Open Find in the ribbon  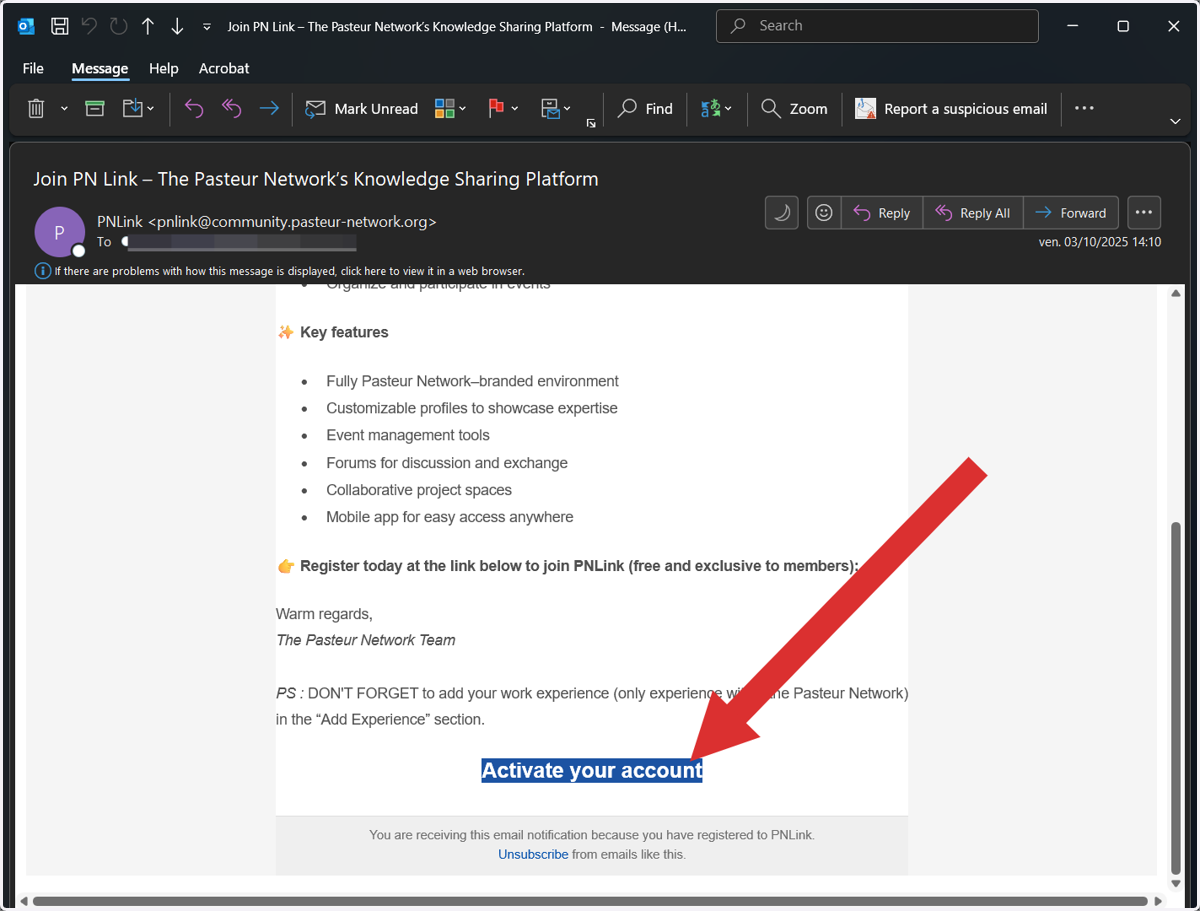point(645,109)
